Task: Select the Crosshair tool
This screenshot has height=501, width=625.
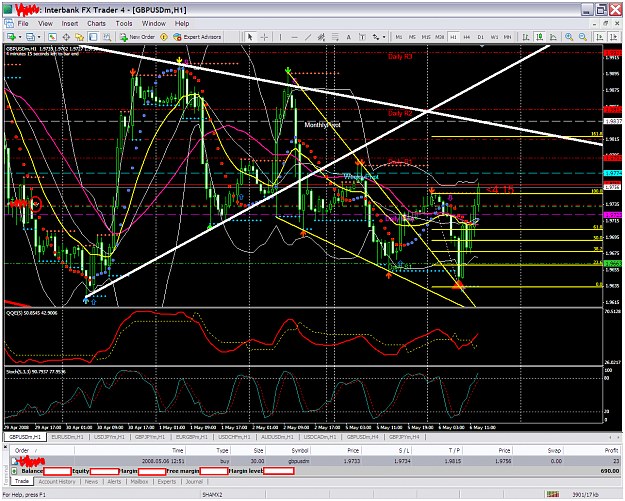Action: pos(264,37)
